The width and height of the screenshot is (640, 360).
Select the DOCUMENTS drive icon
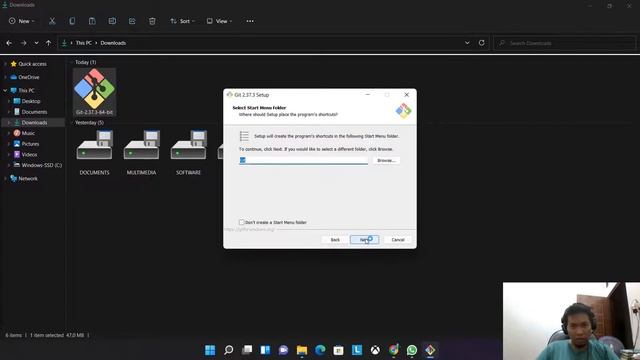click(x=94, y=153)
